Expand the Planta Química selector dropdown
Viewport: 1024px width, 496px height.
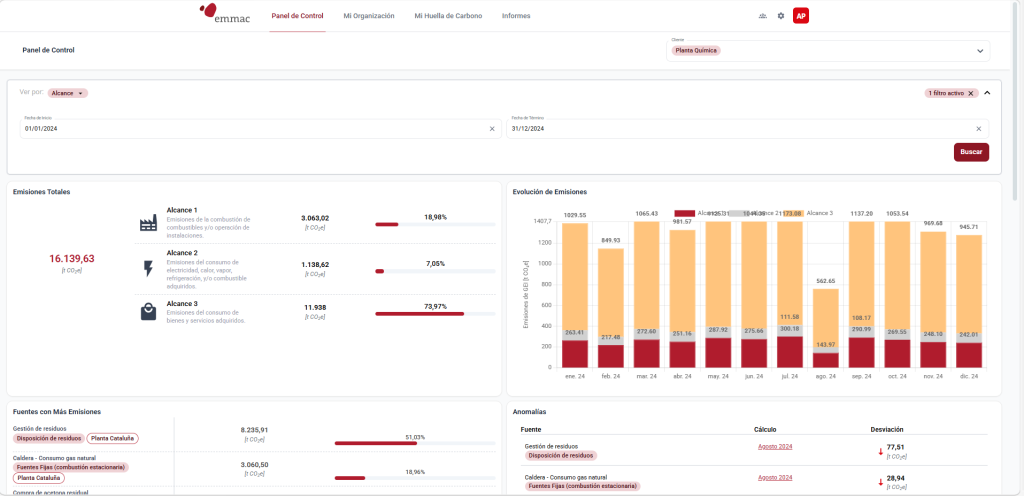[x=979, y=50]
